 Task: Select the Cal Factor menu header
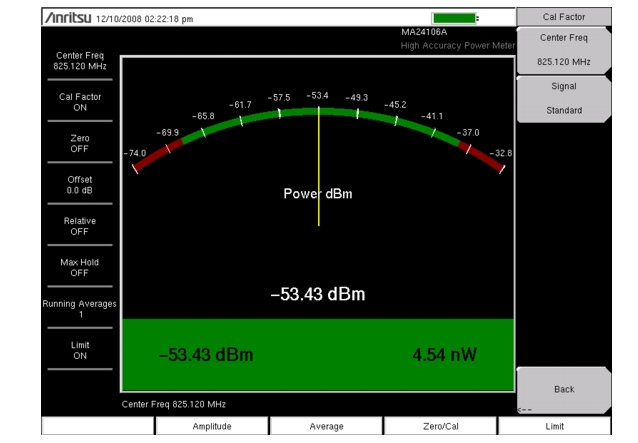pos(564,17)
